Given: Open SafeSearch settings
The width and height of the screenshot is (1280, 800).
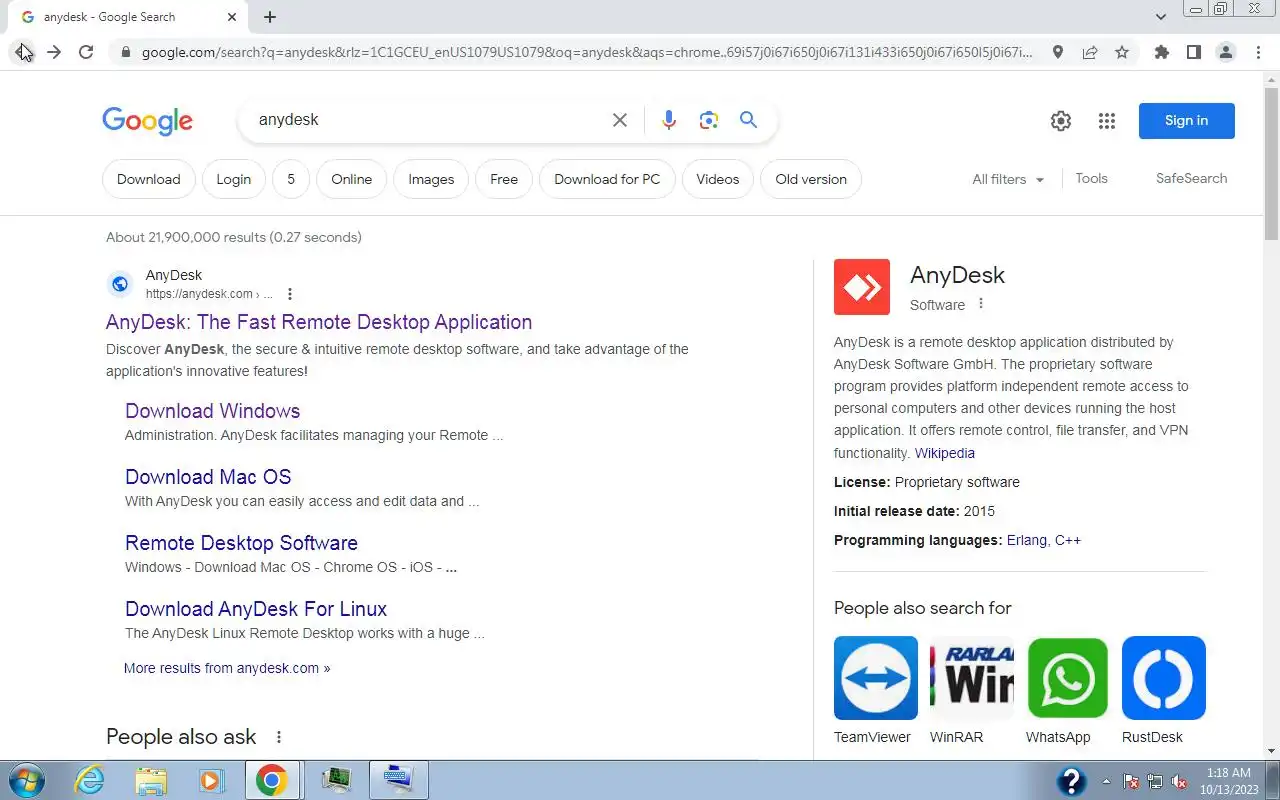Looking at the screenshot, I should pos(1191,178).
